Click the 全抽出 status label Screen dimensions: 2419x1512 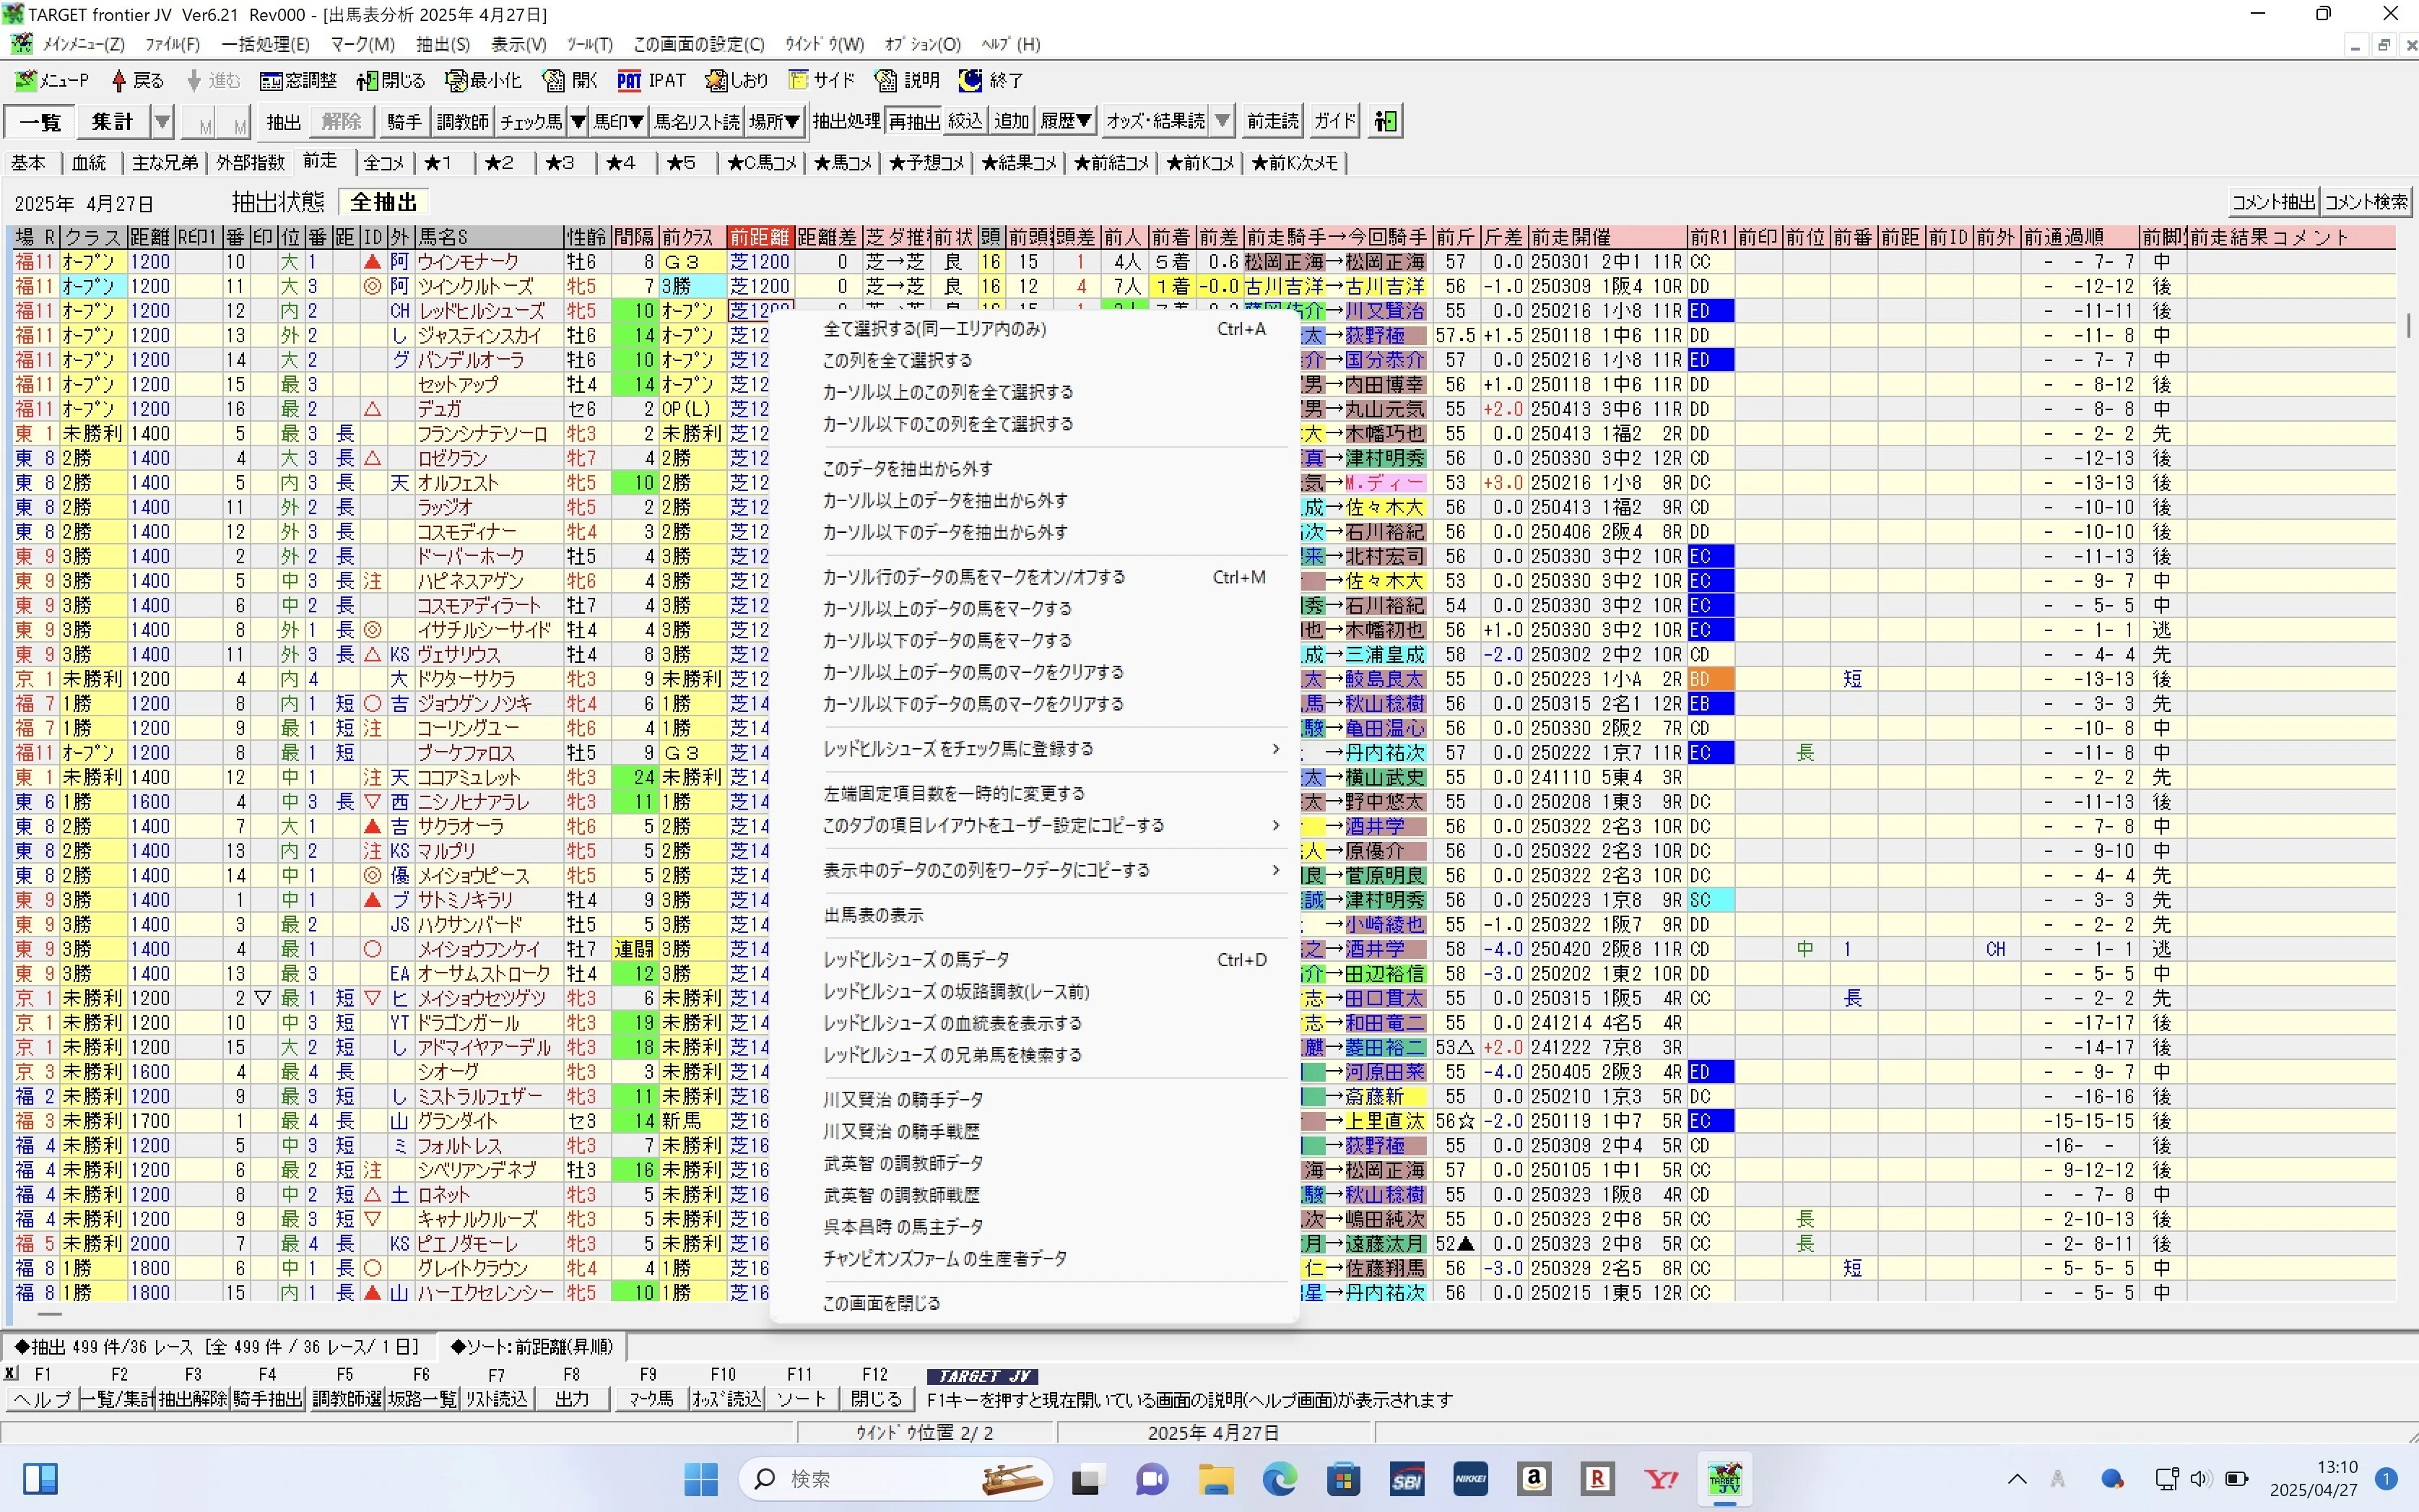[x=383, y=202]
